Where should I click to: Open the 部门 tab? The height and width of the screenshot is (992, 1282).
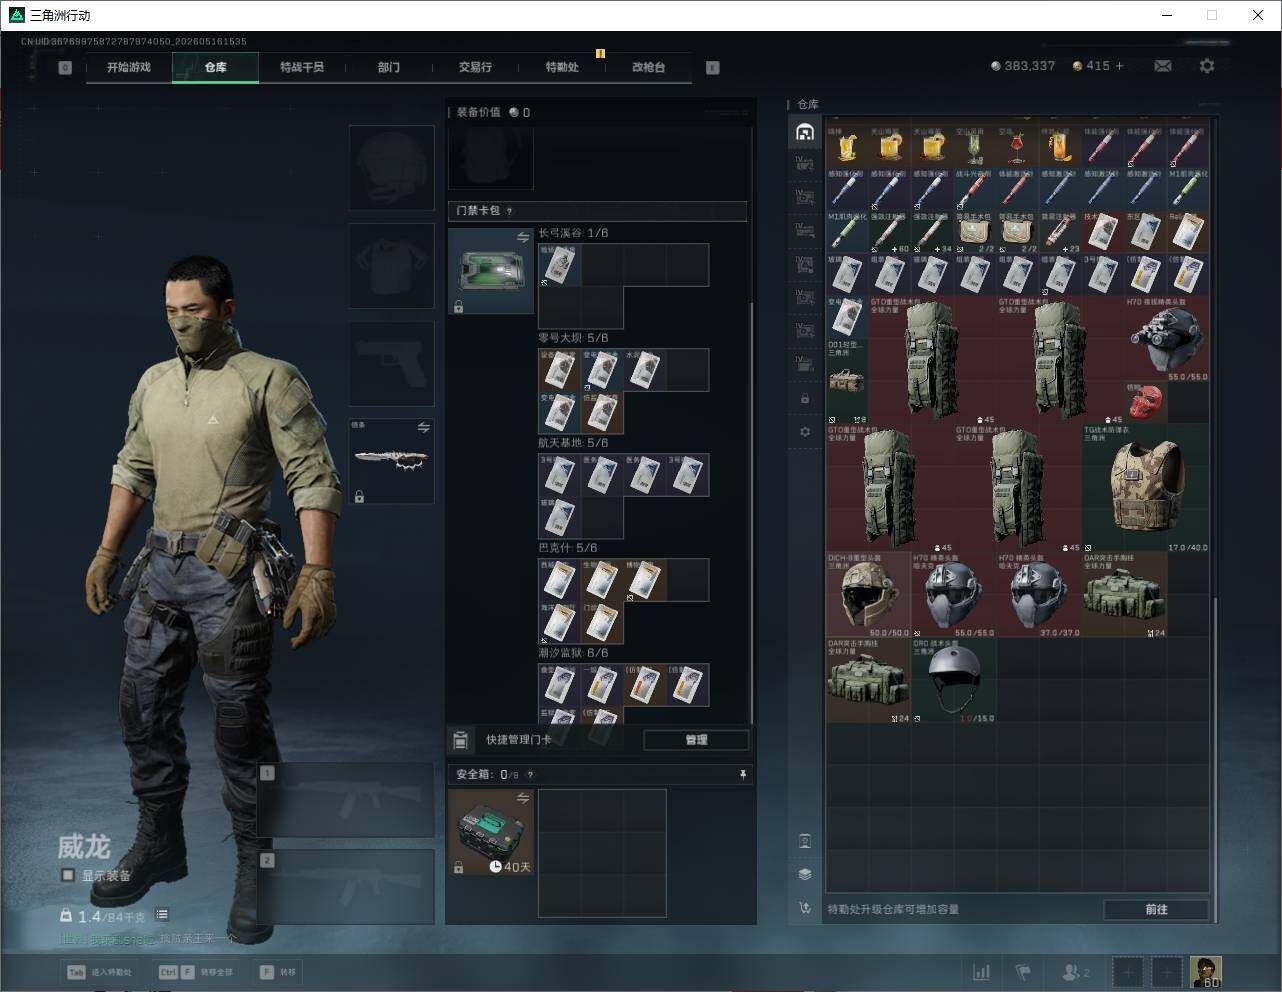[389, 67]
